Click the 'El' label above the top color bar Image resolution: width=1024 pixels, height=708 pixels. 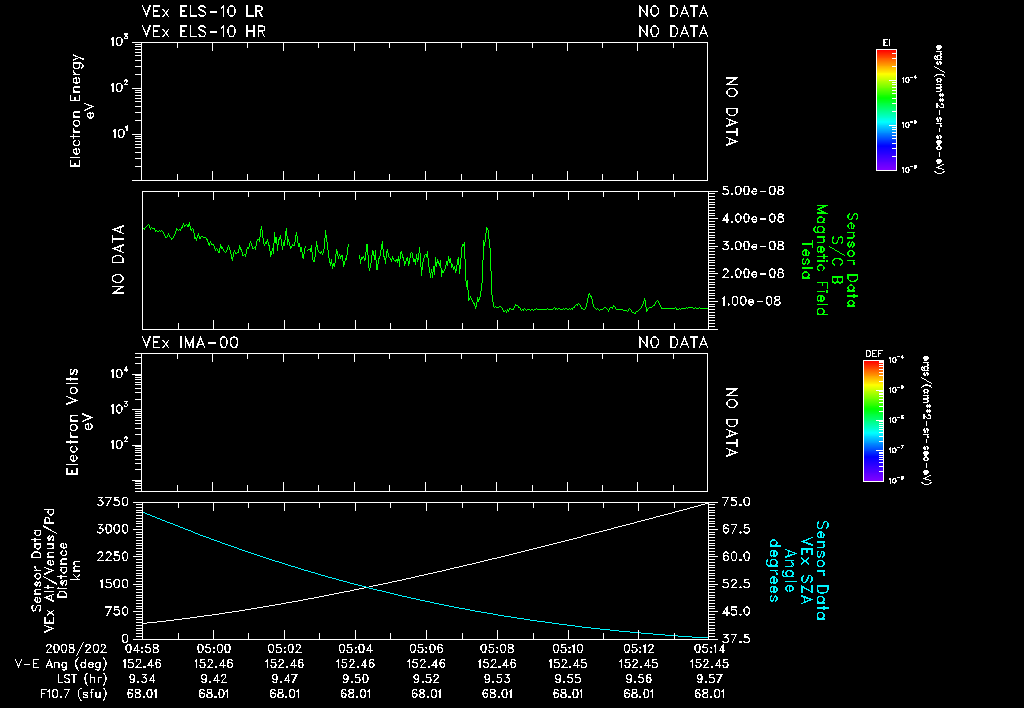click(886, 43)
